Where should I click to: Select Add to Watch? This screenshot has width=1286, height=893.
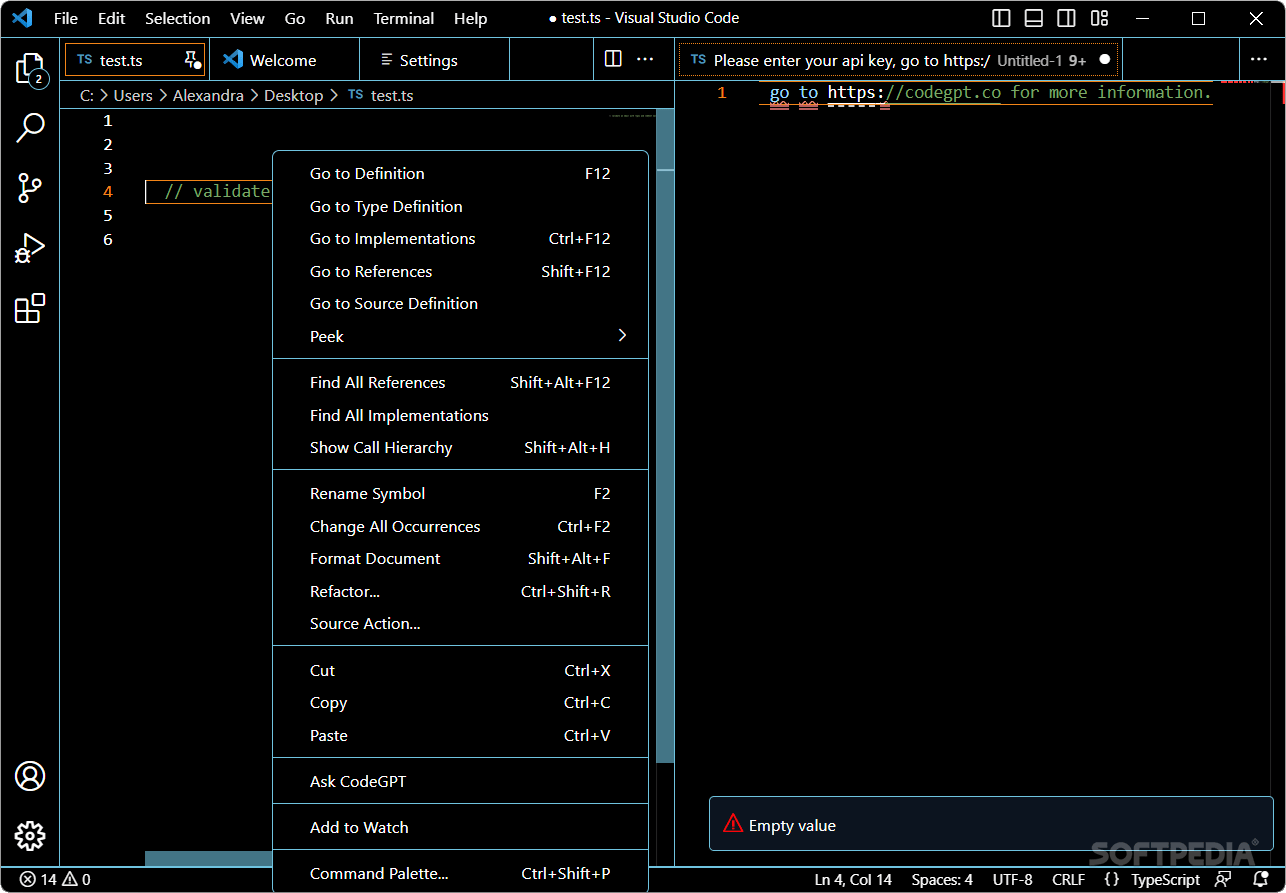click(460, 827)
